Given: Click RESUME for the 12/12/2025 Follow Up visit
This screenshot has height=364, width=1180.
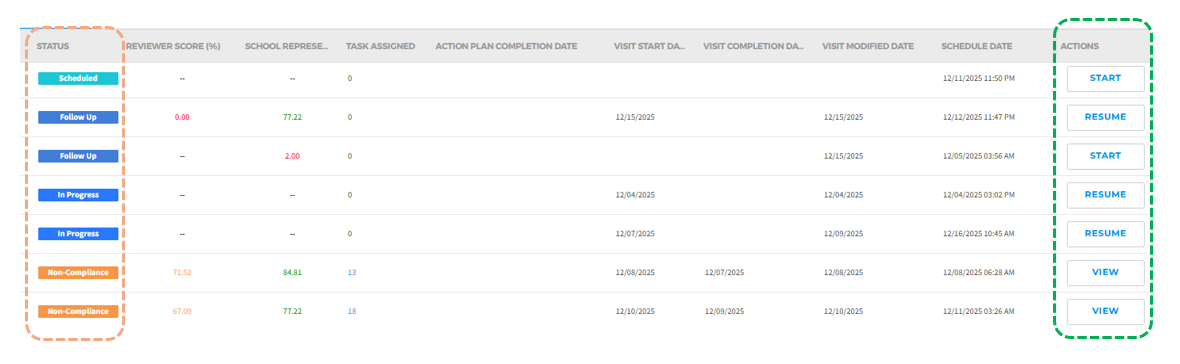Looking at the screenshot, I should [x=1105, y=117].
